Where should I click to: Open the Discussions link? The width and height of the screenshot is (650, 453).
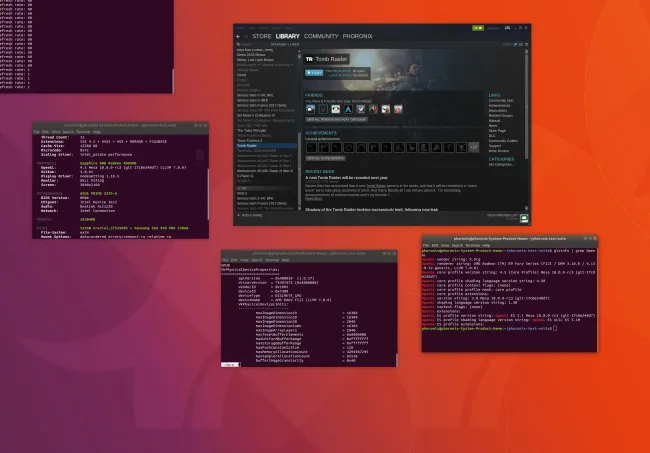click(498, 111)
